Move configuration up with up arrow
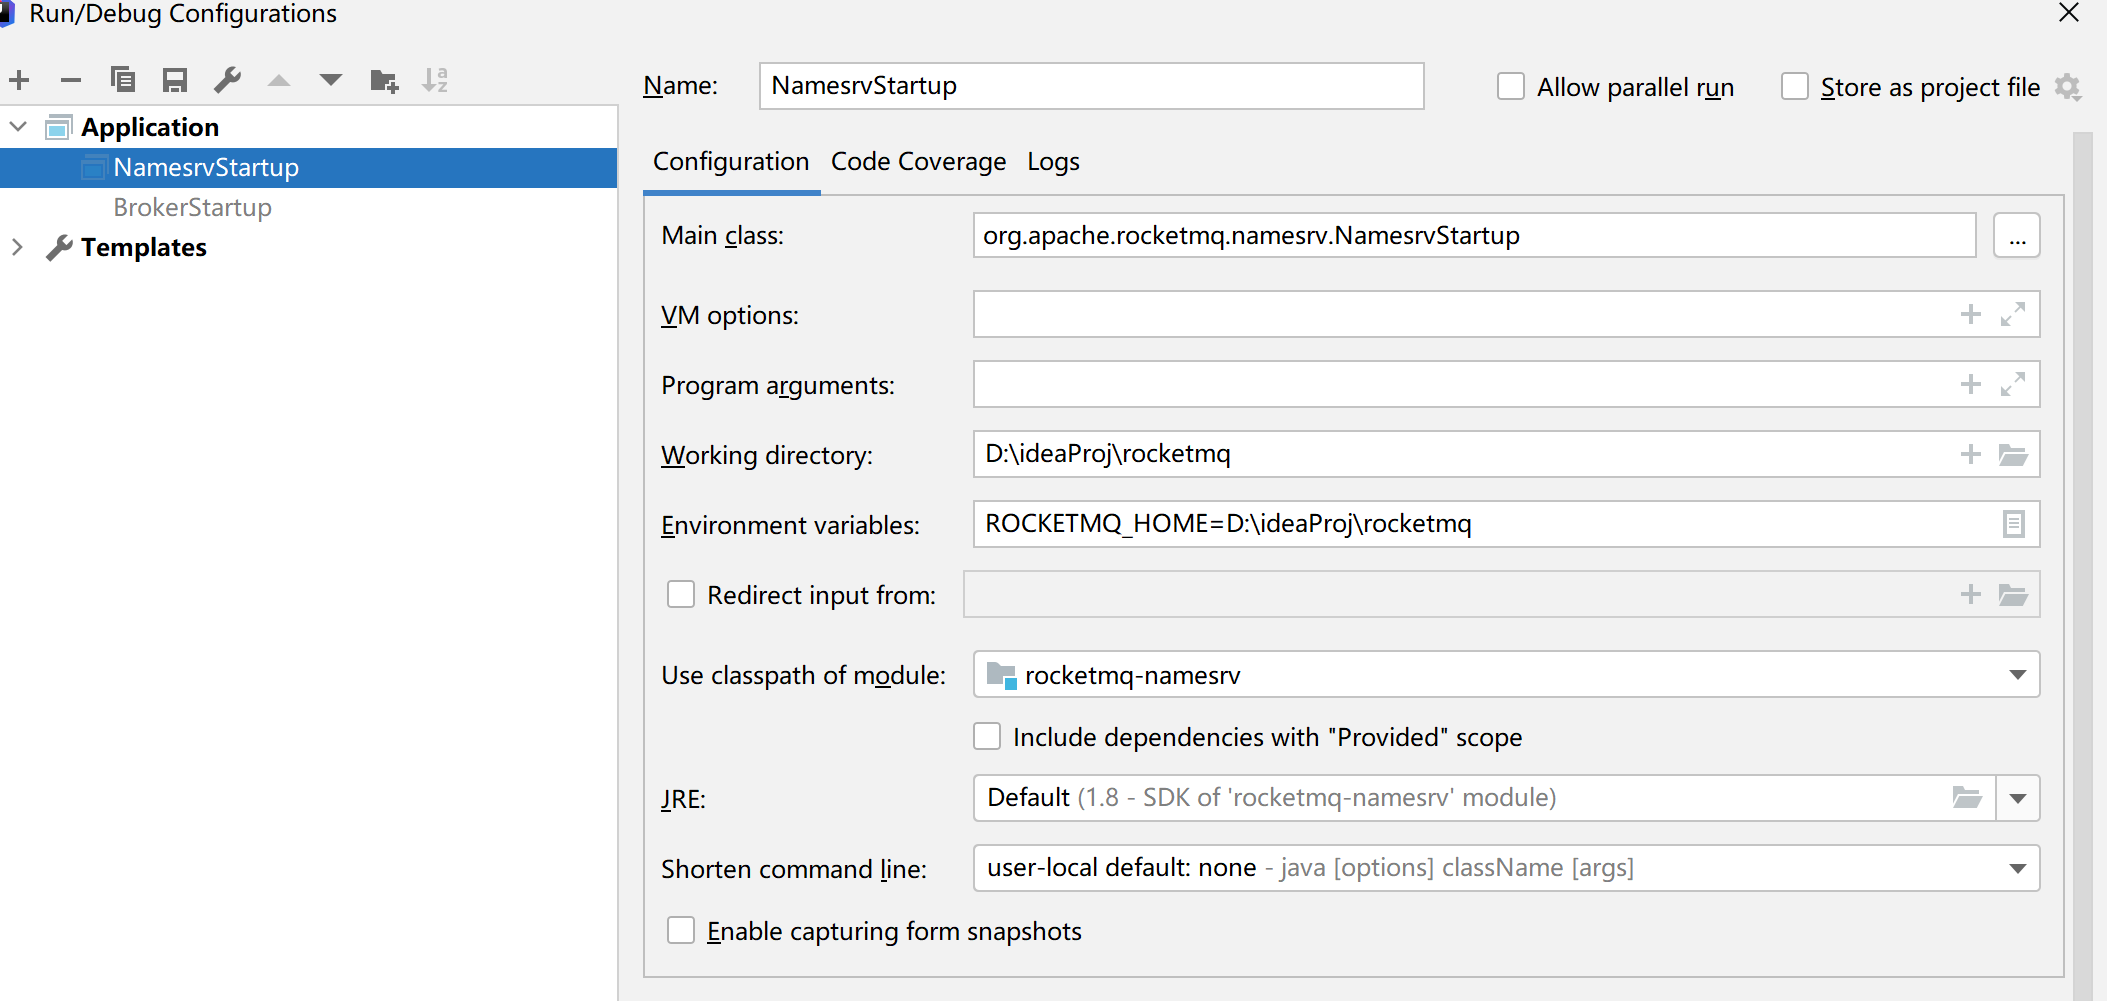Image resolution: width=2107 pixels, height=1001 pixels. coord(279,80)
